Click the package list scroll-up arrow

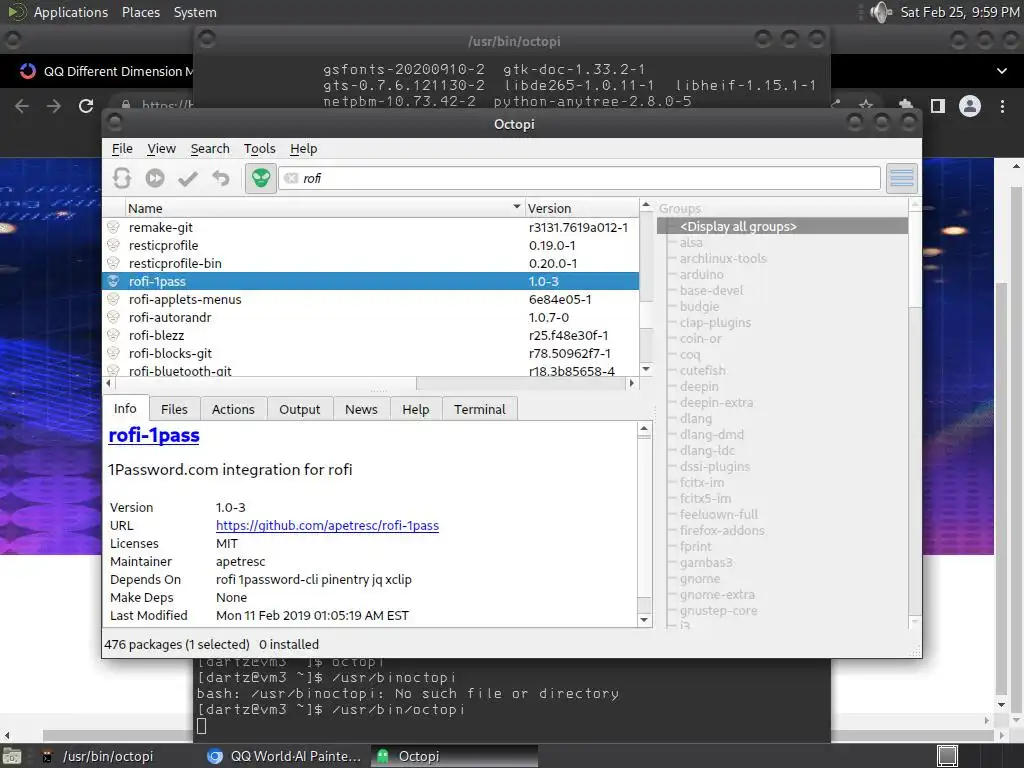(646, 205)
